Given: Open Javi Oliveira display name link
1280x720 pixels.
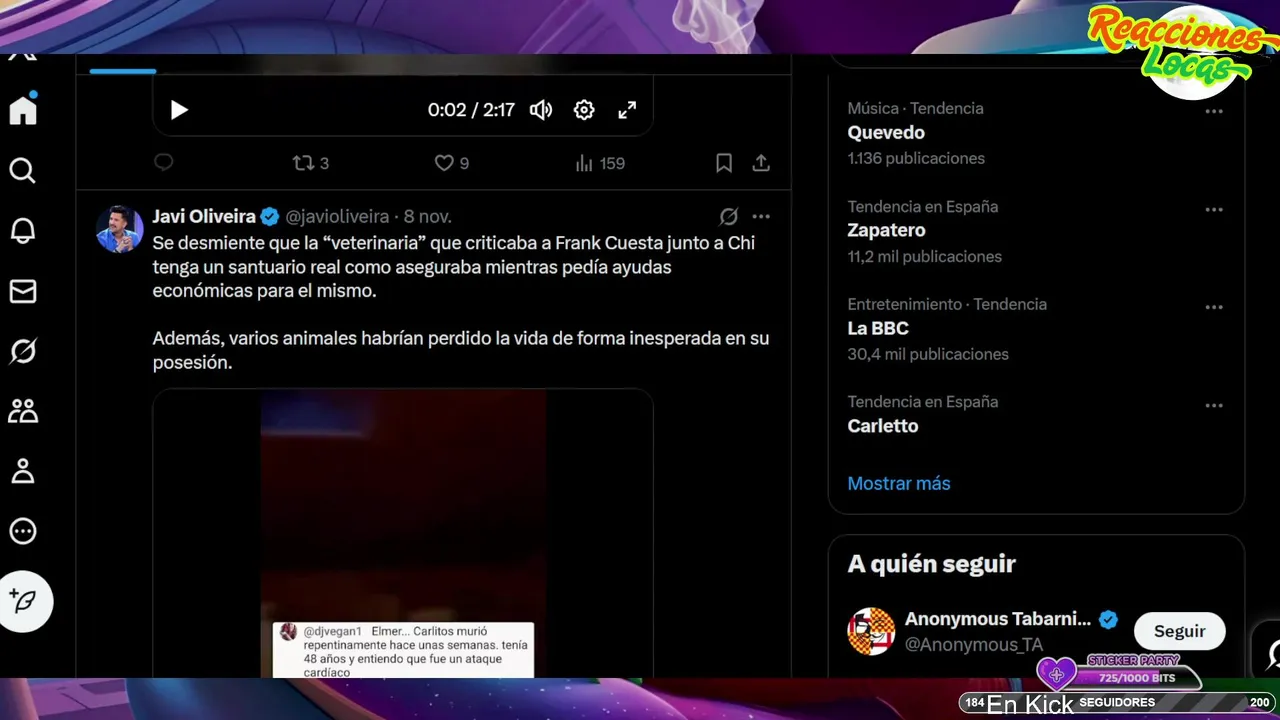Looking at the screenshot, I should (x=204, y=216).
